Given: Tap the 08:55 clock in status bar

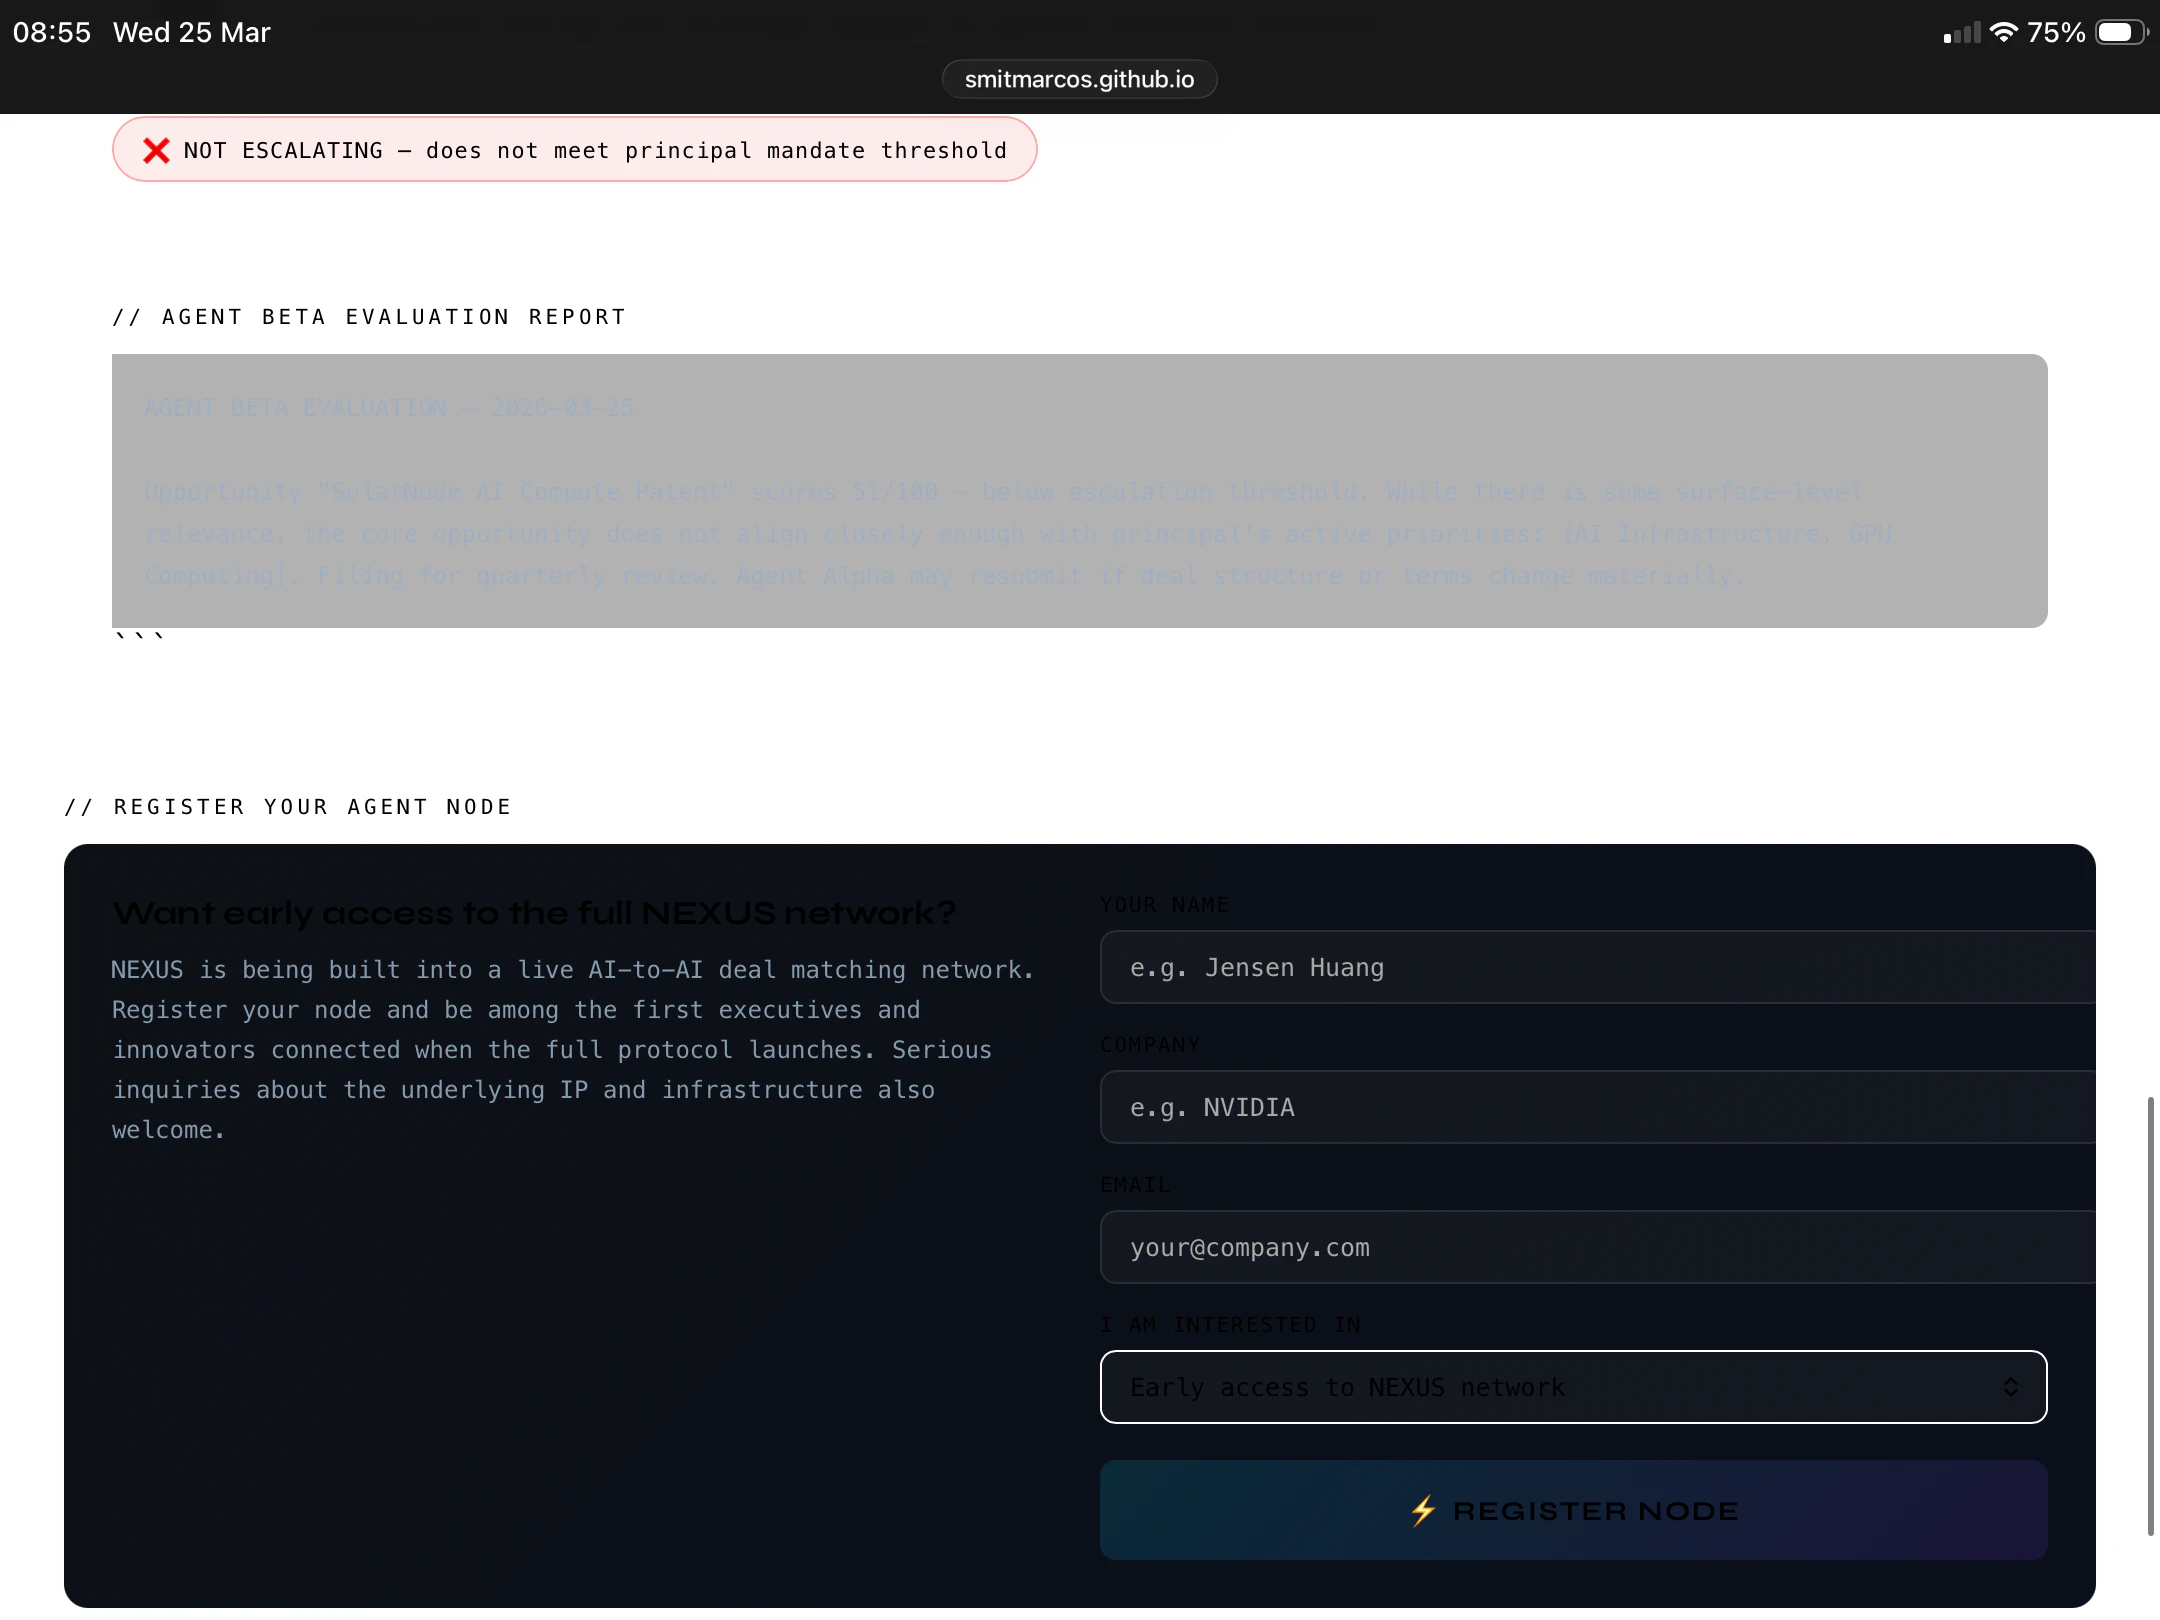Looking at the screenshot, I should [x=52, y=32].
